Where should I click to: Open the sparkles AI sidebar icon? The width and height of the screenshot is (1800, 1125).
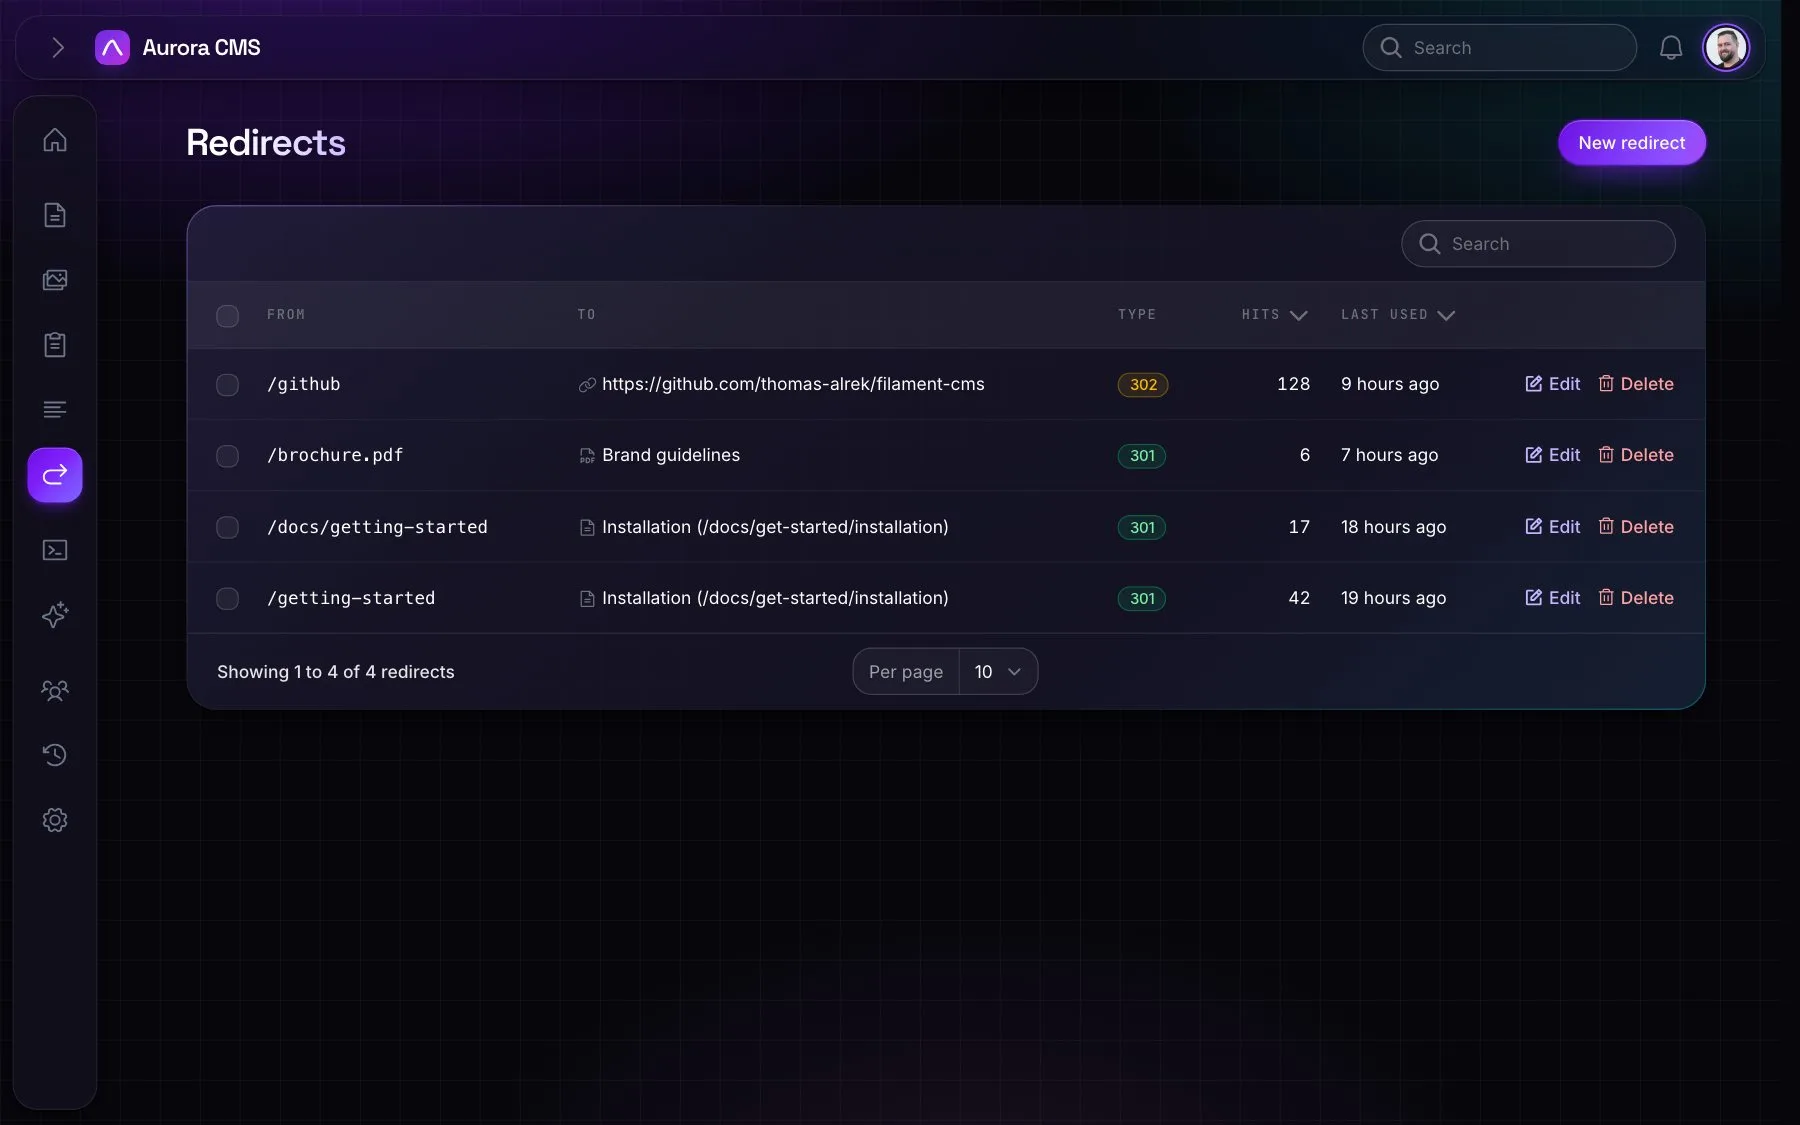coord(55,615)
